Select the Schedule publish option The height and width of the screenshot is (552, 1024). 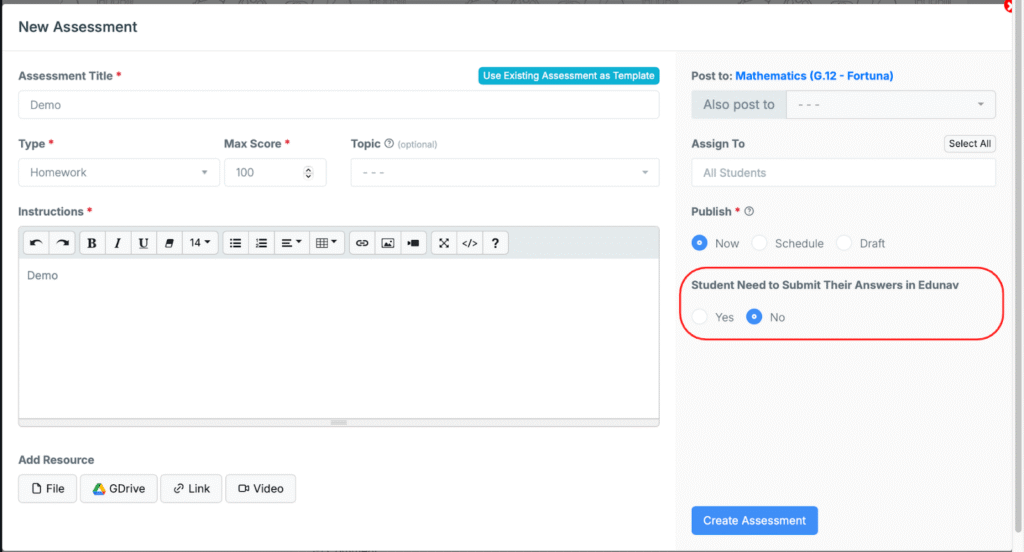click(760, 243)
